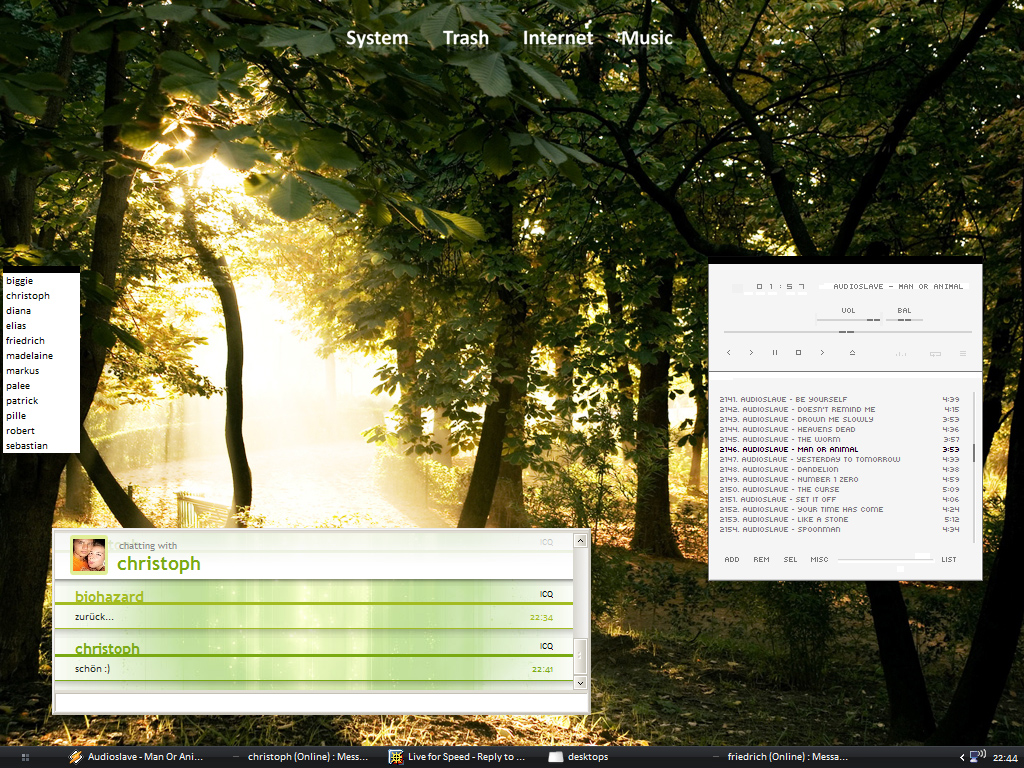Select contact patrick in the buddy list
The width and height of the screenshot is (1024, 768).
coord(41,401)
